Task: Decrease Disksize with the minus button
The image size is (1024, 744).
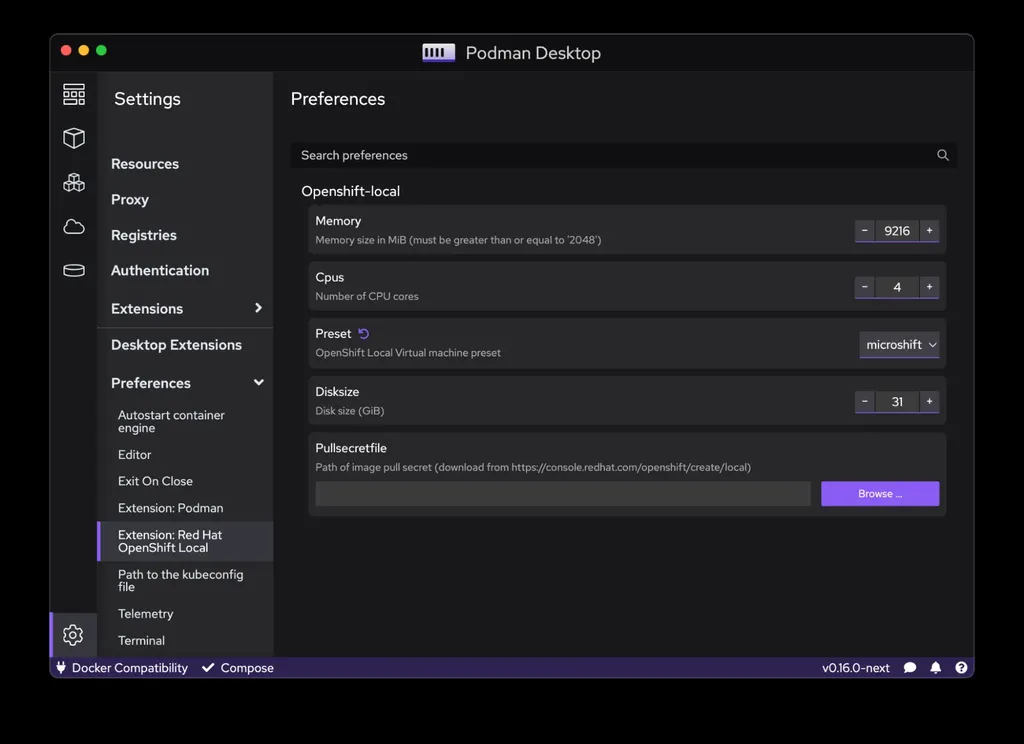Action: pos(865,402)
